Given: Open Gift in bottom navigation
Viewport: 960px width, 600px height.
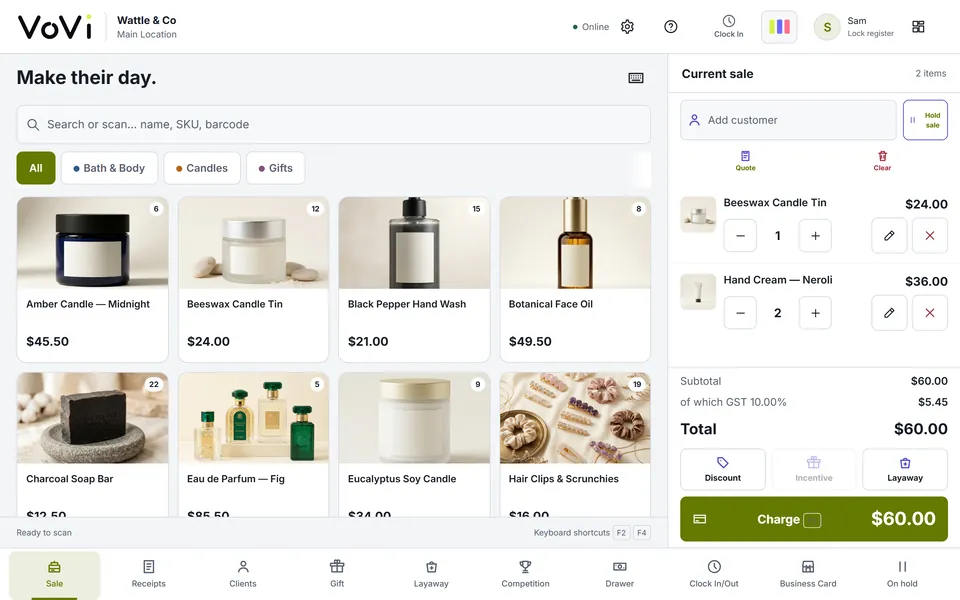Looking at the screenshot, I should pos(337,574).
